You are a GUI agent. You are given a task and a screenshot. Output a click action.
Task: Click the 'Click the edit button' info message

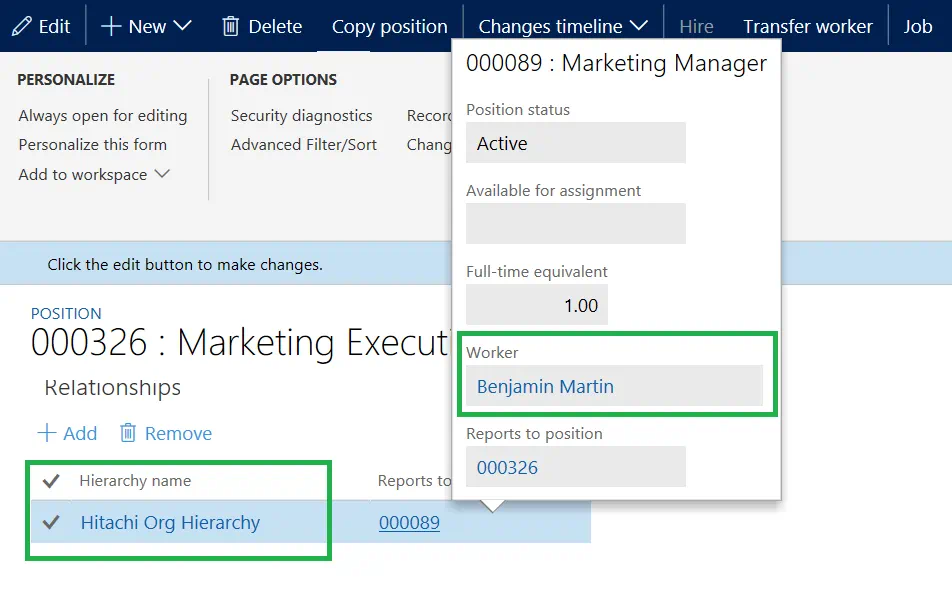click(185, 265)
